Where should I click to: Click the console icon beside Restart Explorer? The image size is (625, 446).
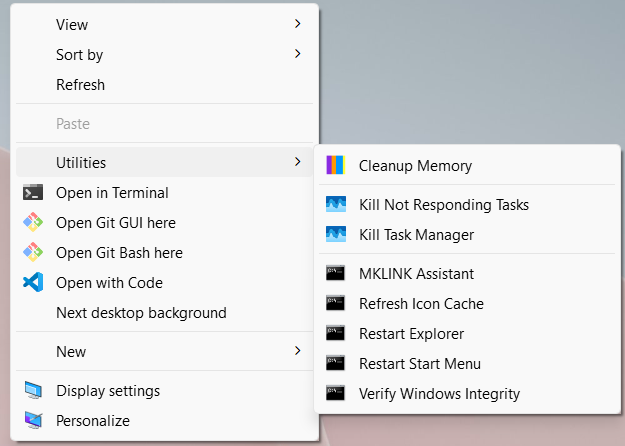click(335, 333)
